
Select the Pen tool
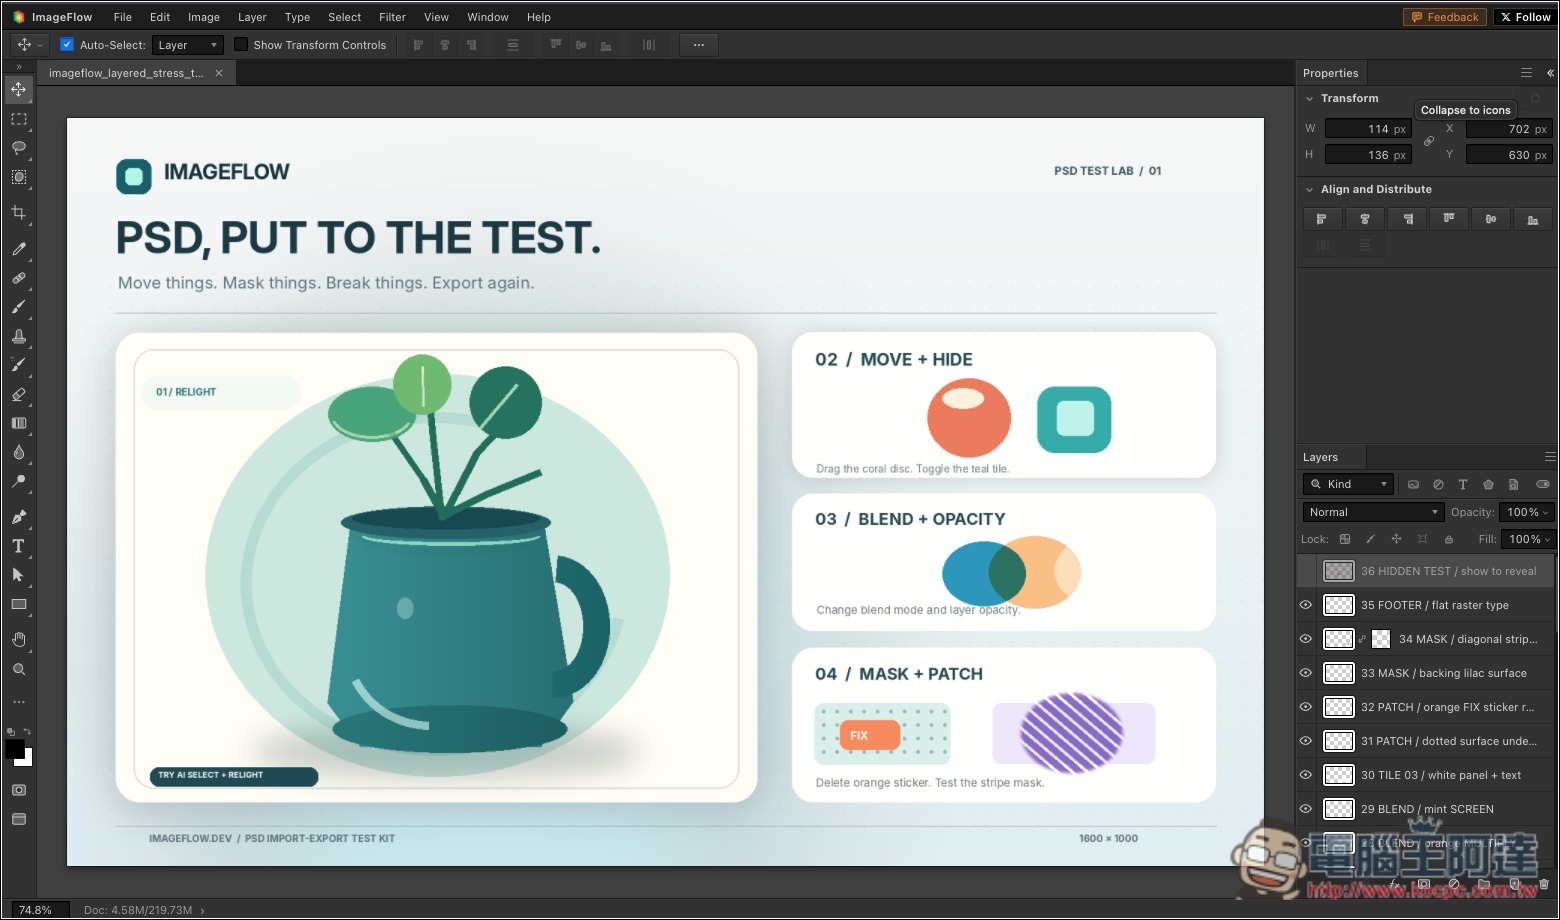(x=19, y=517)
